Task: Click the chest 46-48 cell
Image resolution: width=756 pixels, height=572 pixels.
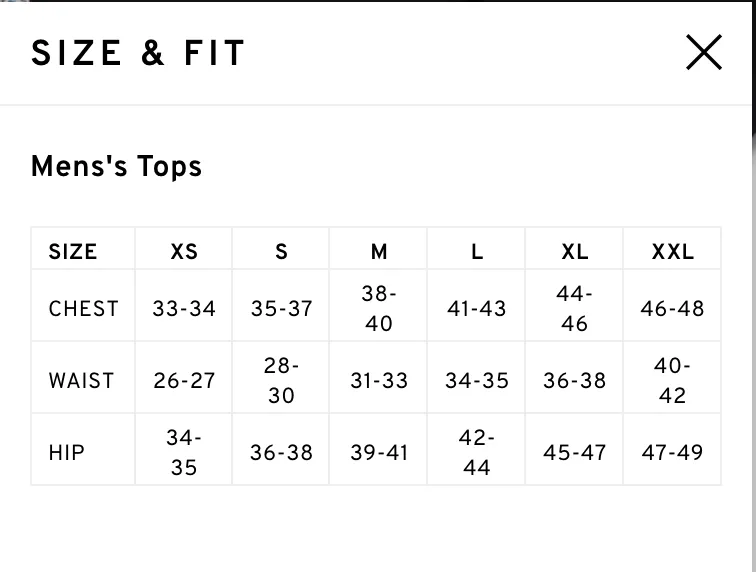Action: 672,309
